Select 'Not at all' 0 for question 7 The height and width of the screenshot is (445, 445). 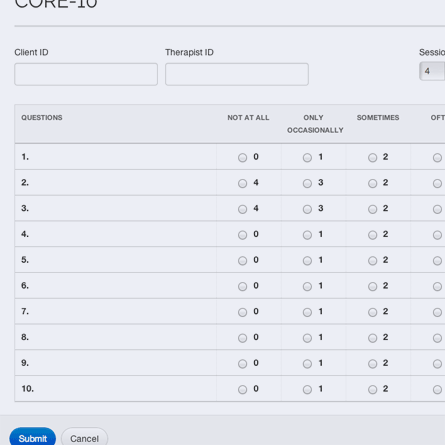click(x=242, y=312)
